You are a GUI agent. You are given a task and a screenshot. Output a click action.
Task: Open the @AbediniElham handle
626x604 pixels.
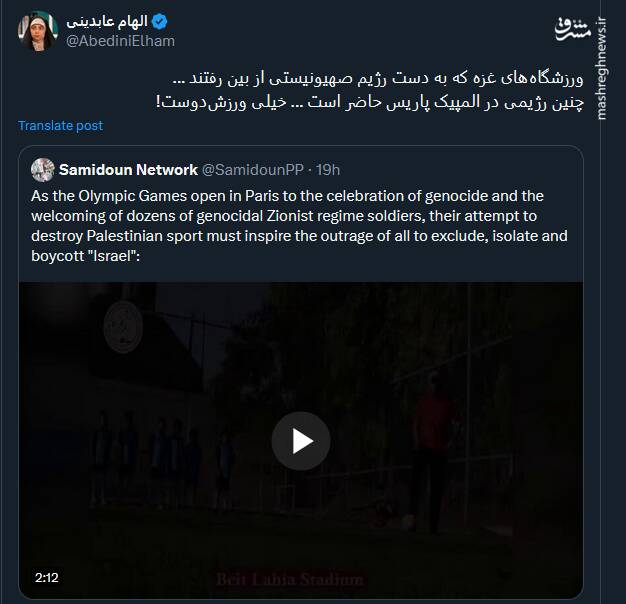pos(120,41)
